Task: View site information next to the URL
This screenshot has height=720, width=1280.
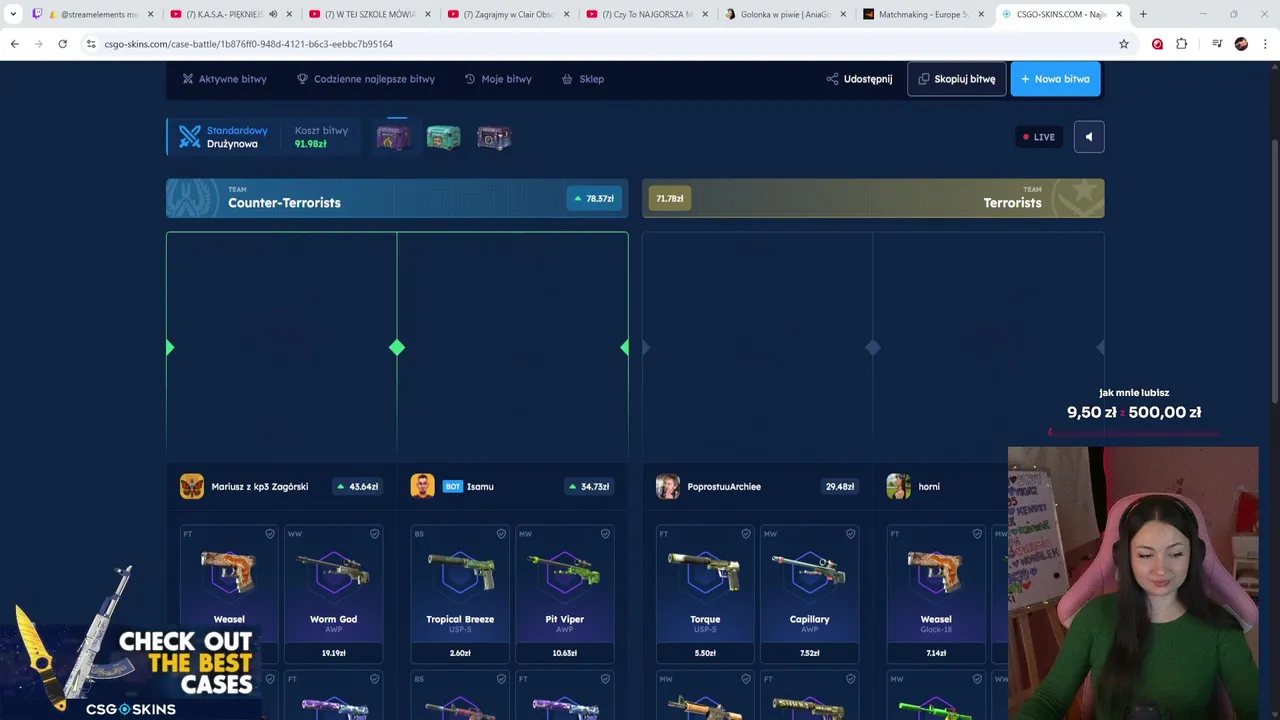Action: coord(90,44)
